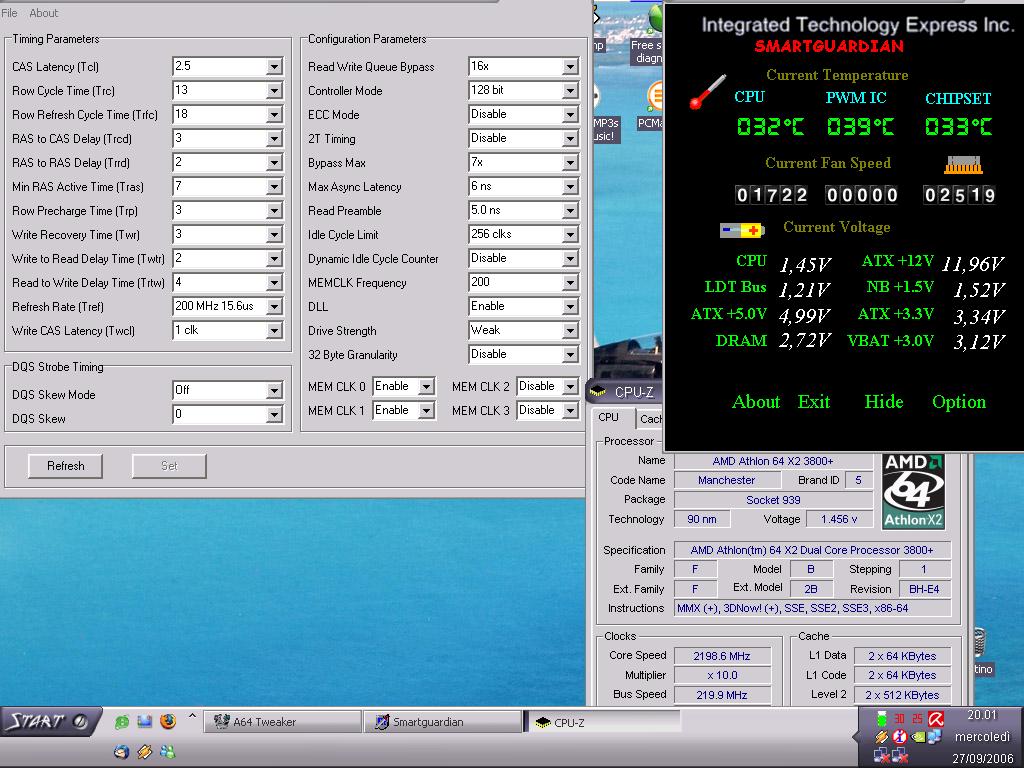Launch Firefox from the quick launch bar
Screen dimensions: 1024x768
[x=168, y=722]
